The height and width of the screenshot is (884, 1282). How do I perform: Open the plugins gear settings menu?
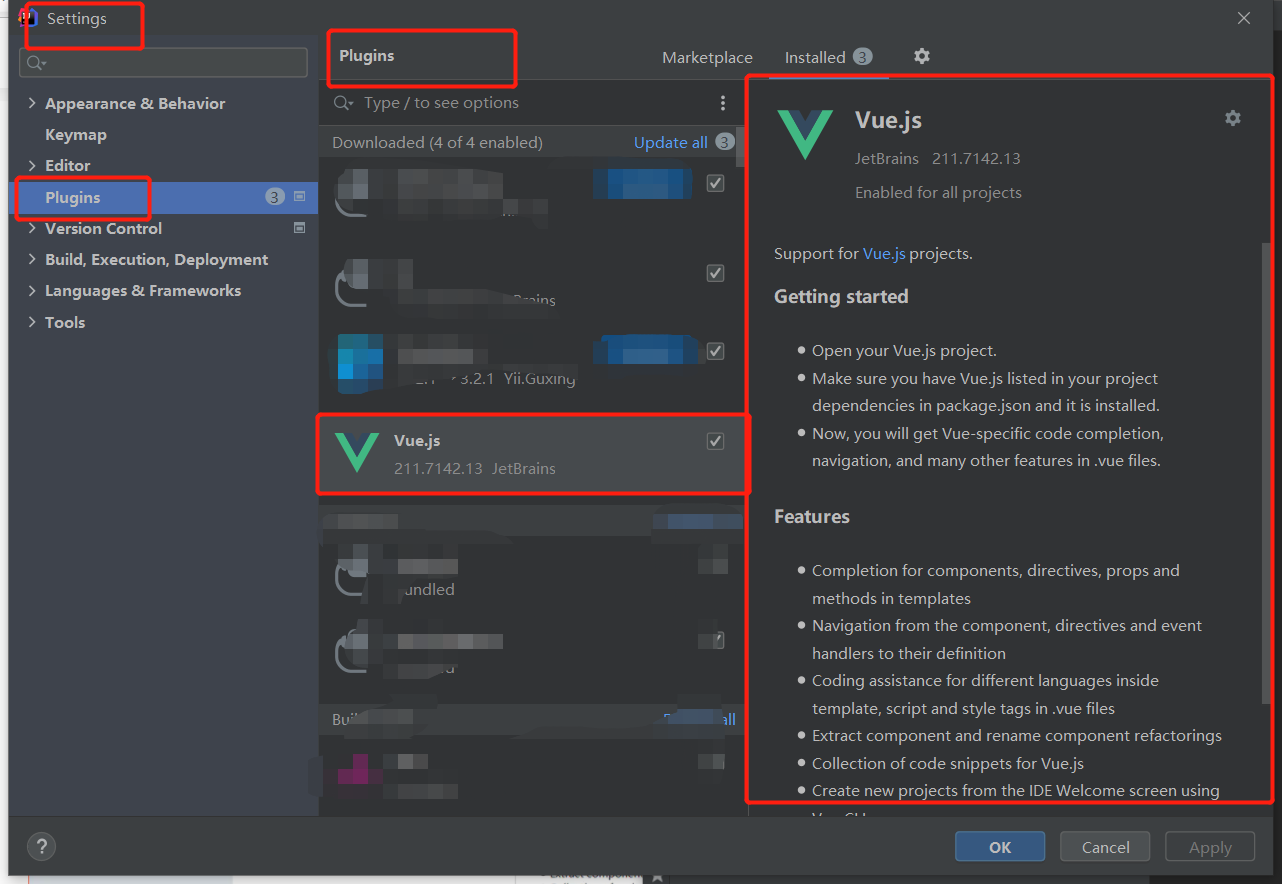click(x=922, y=56)
